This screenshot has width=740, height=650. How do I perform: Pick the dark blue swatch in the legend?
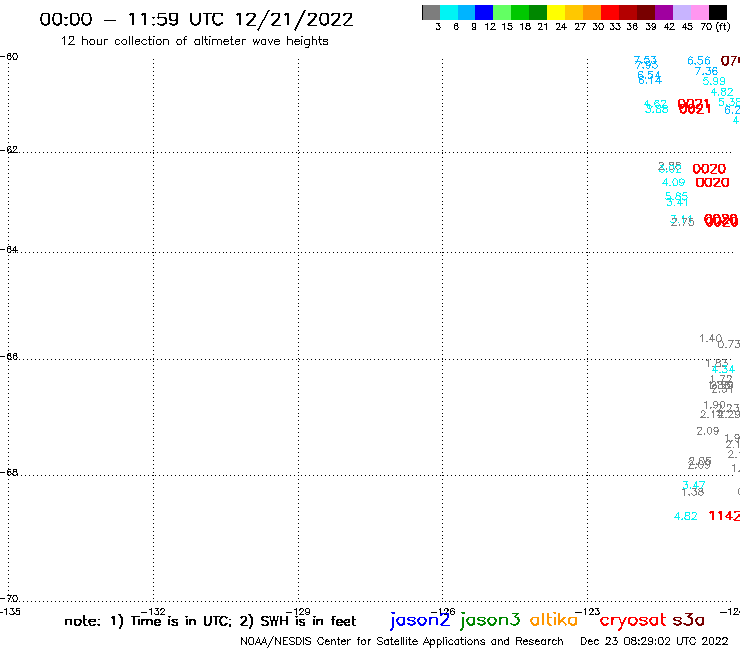pyautogui.click(x=484, y=12)
